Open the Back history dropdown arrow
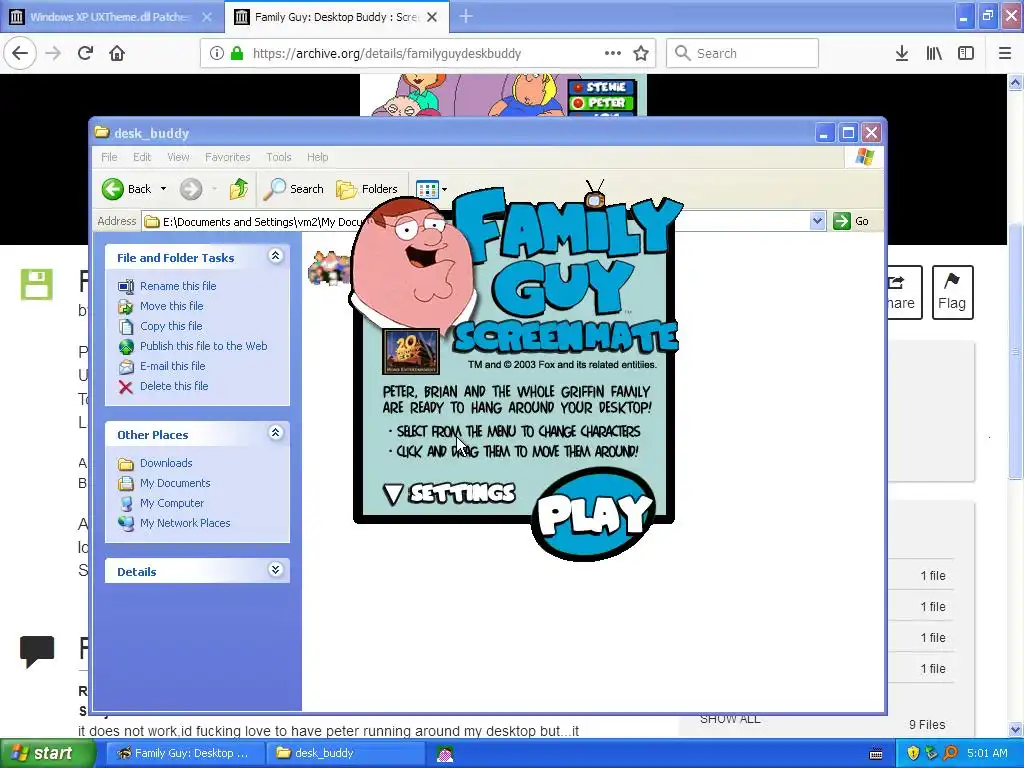This screenshot has height=768, width=1024. pyautogui.click(x=163, y=189)
